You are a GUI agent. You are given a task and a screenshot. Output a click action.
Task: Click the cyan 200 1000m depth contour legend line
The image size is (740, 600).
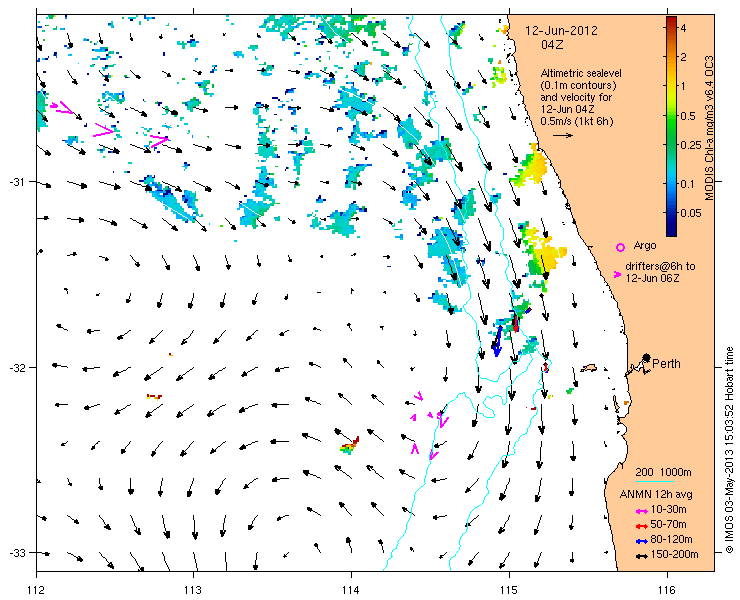[655, 482]
